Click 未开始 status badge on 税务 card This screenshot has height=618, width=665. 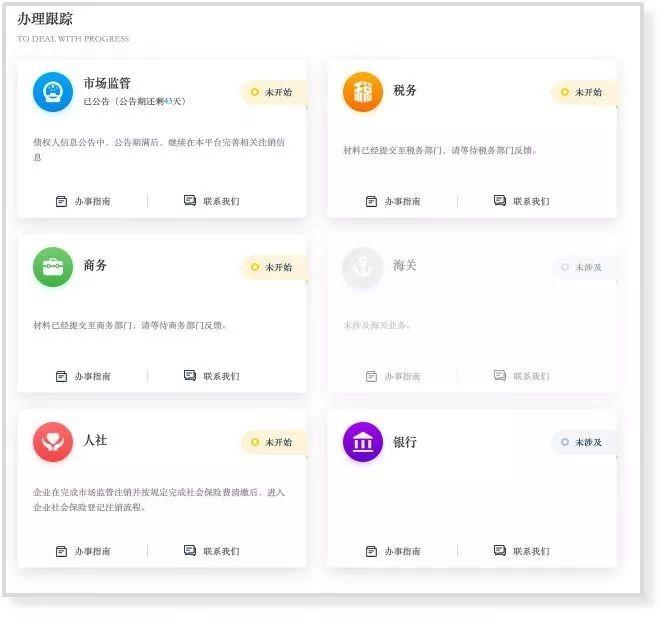point(584,92)
